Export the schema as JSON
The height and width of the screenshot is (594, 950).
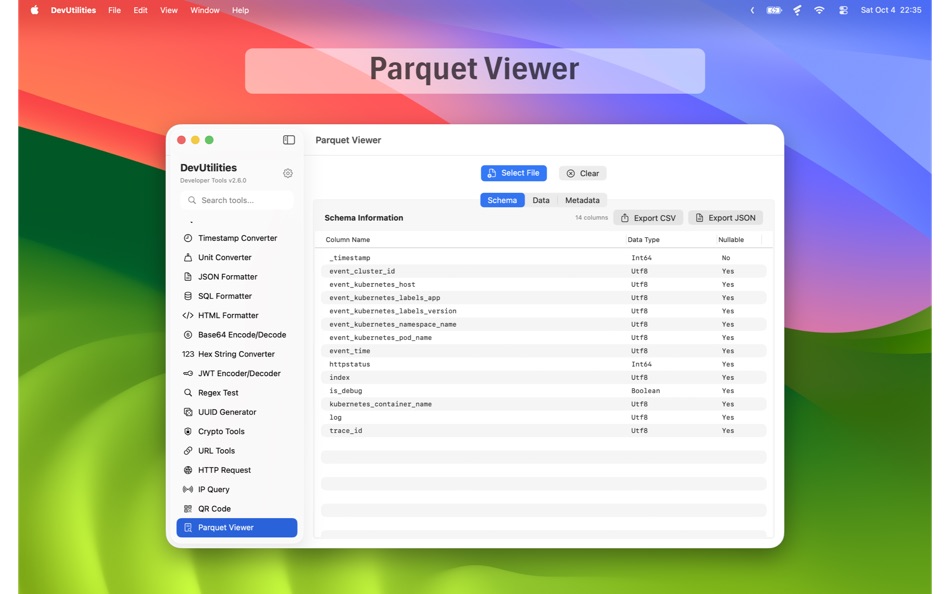tap(726, 217)
